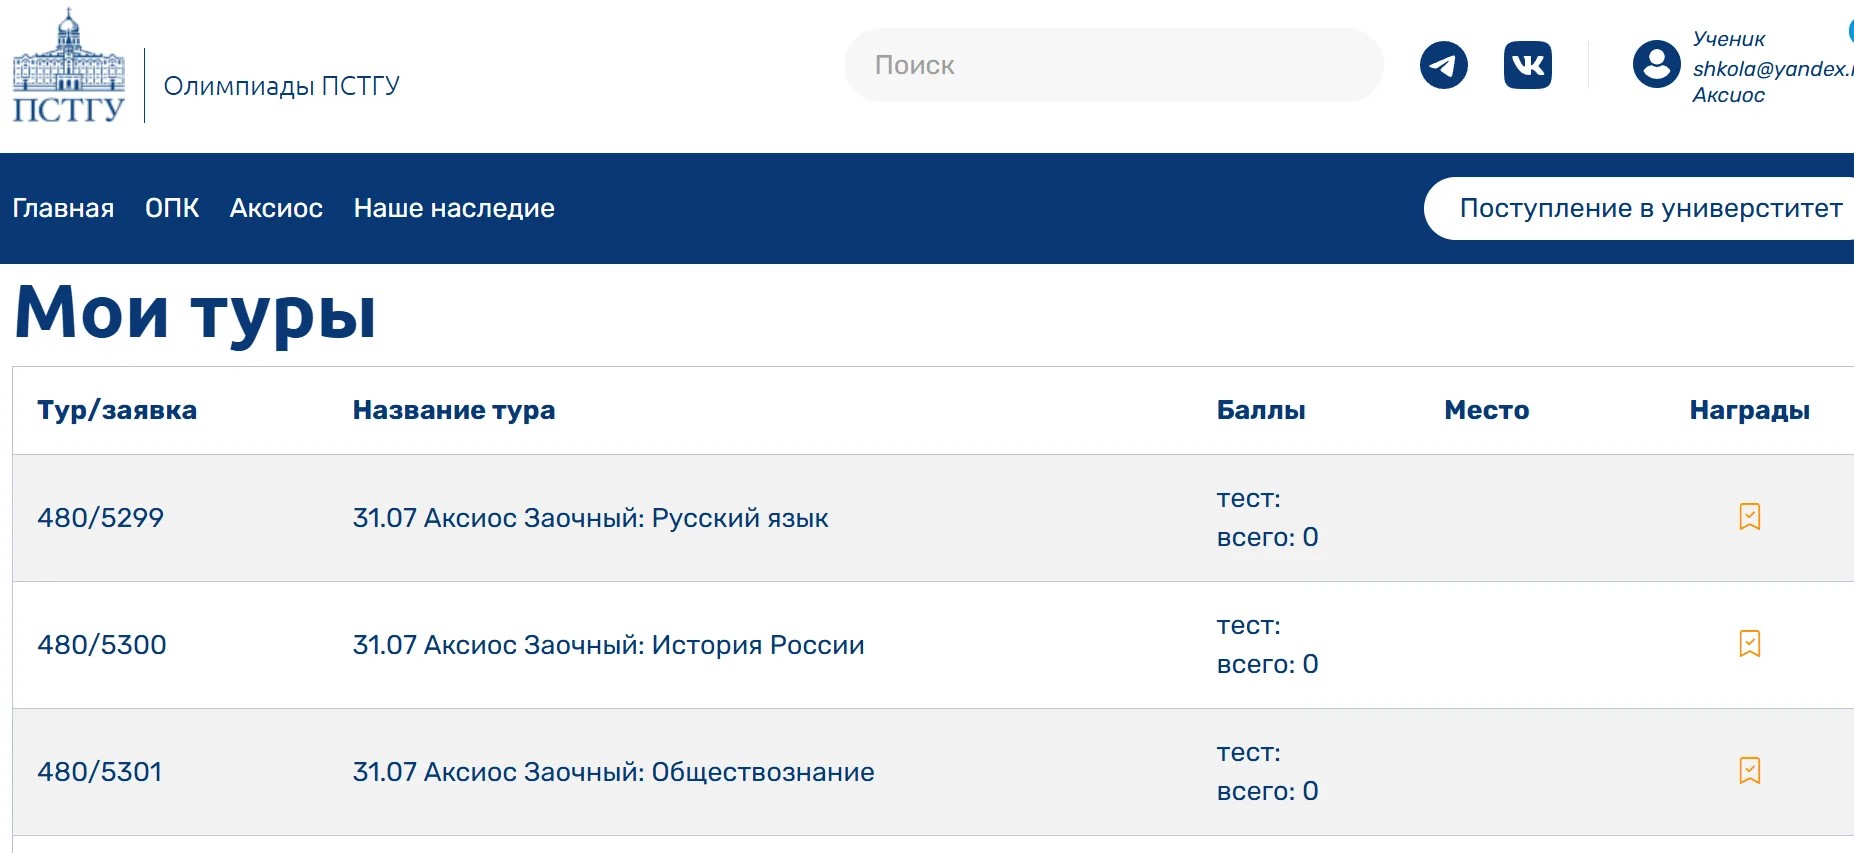Click the application number 480/5301
Viewport: 1854px width, 853px height.
99,772
